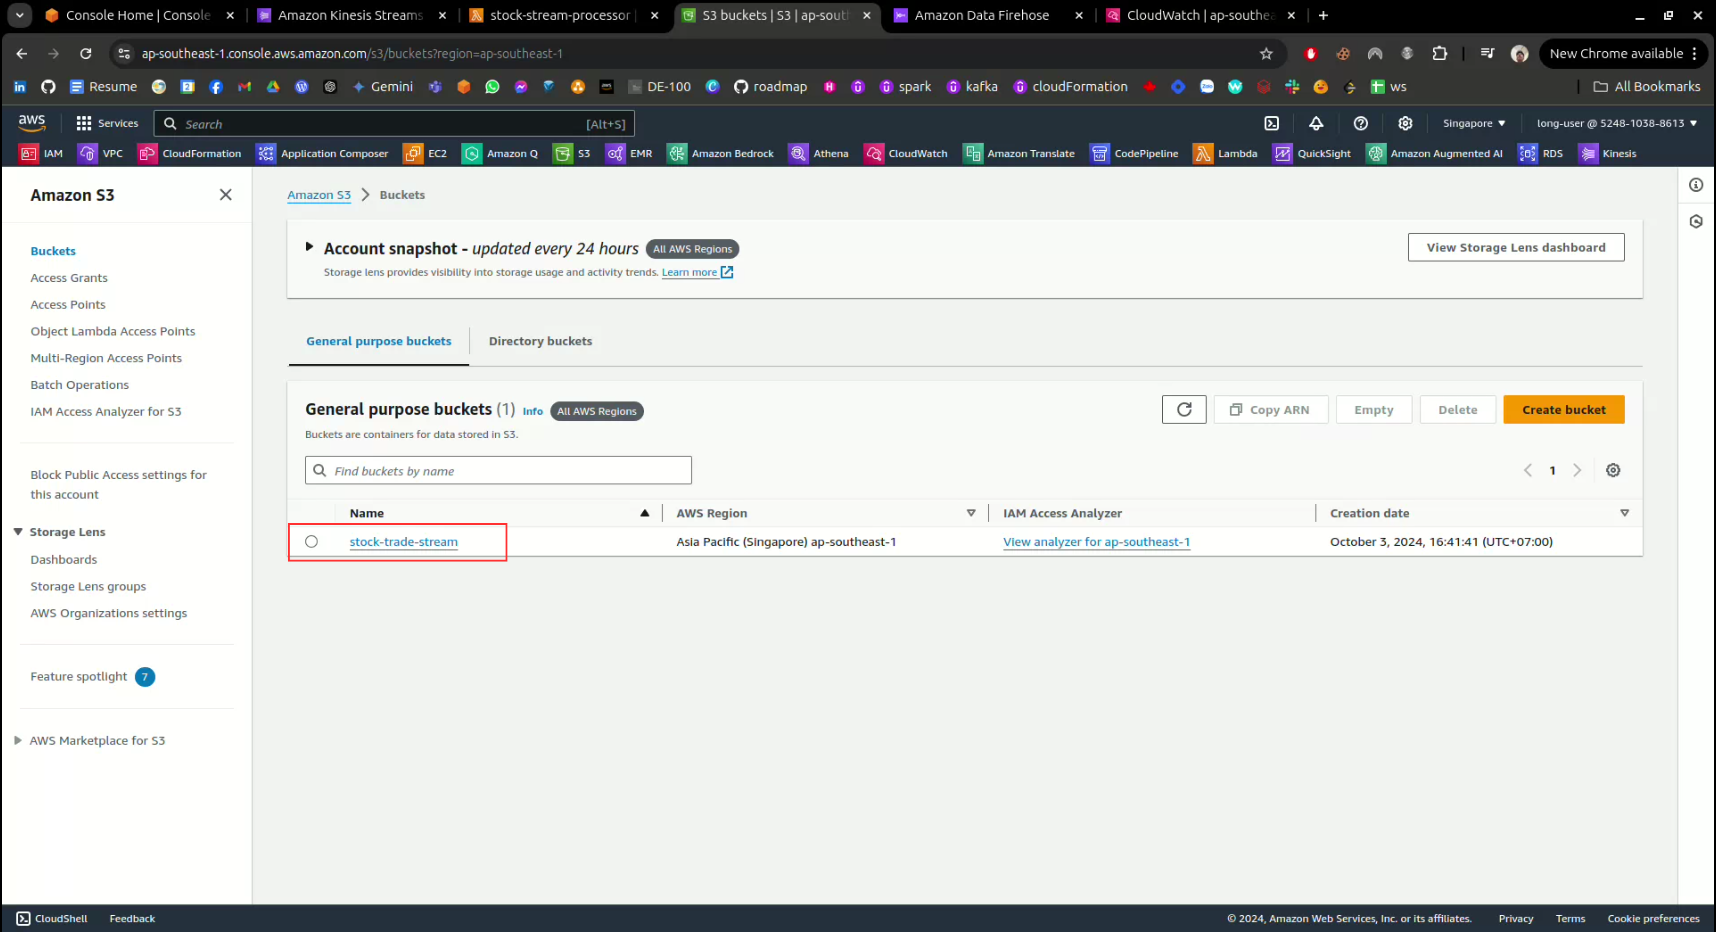1716x932 pixels.
Task: Sort by the Creation date column
Action: click(x=1369, y=513)
